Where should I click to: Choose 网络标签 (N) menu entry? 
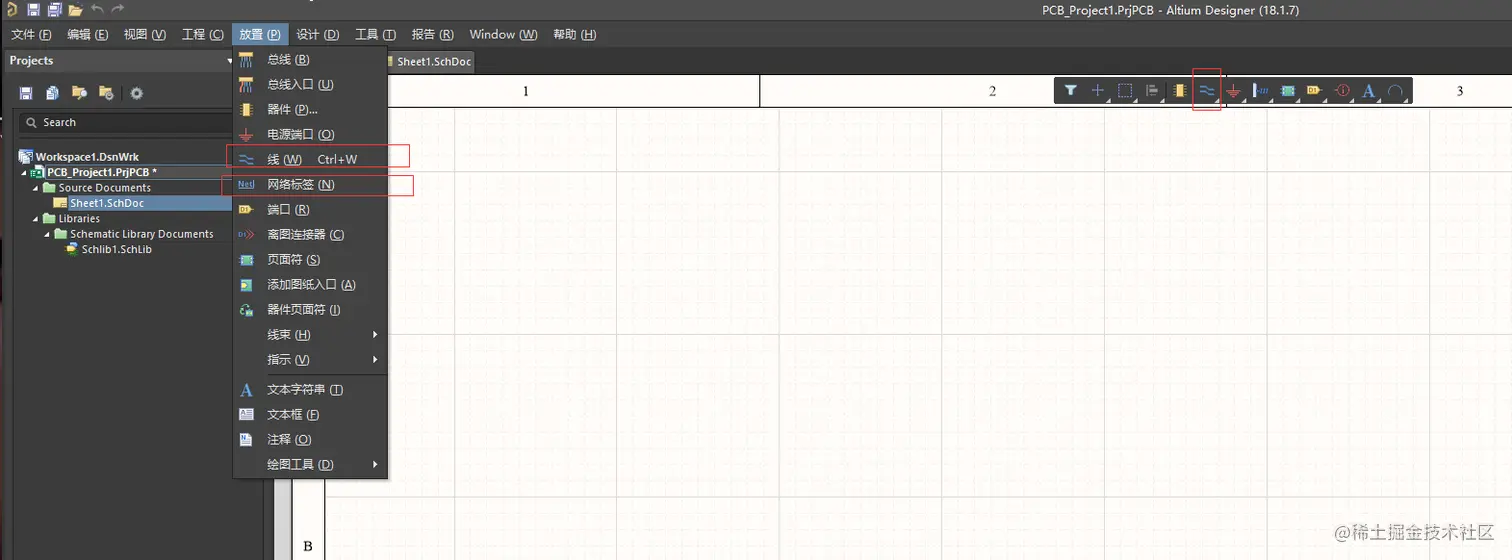(x=310, y=185)
